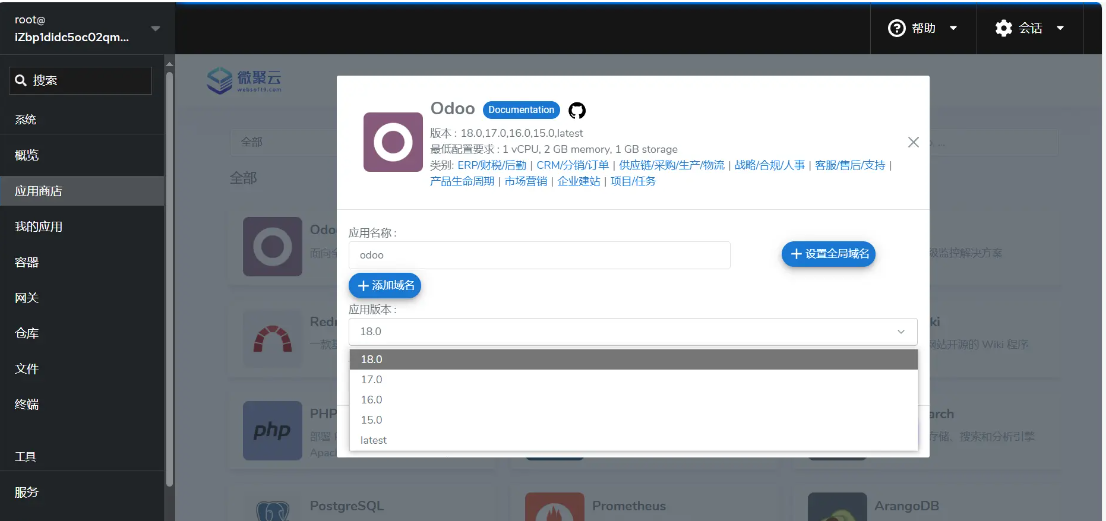Open 我的应用 in the sidebar

point(82,226)
